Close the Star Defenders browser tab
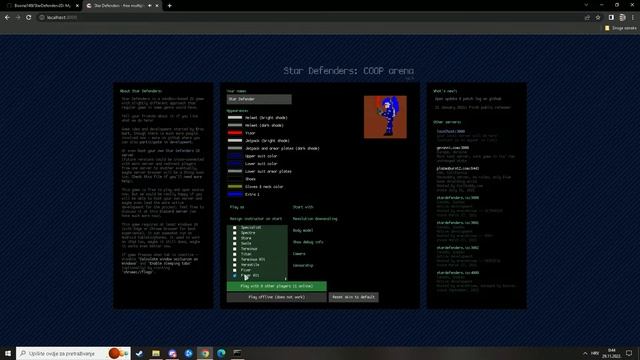The image size is (640, 360). (157, 6)
